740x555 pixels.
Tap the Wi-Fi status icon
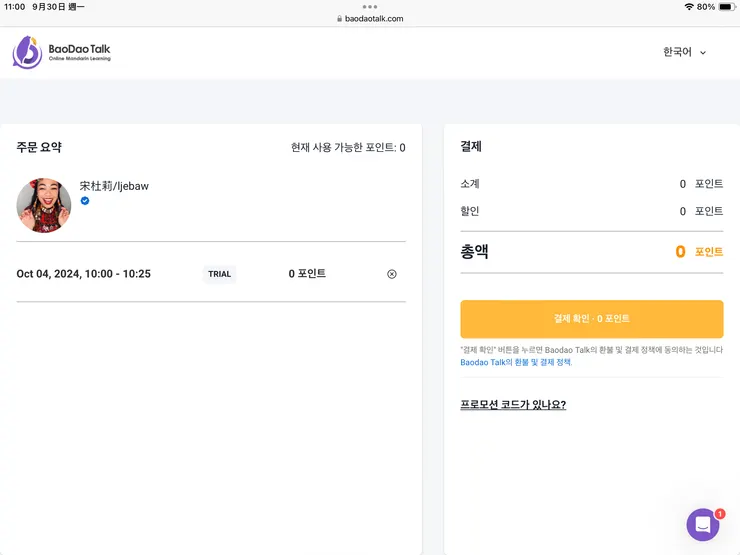(x=689, y=7)
